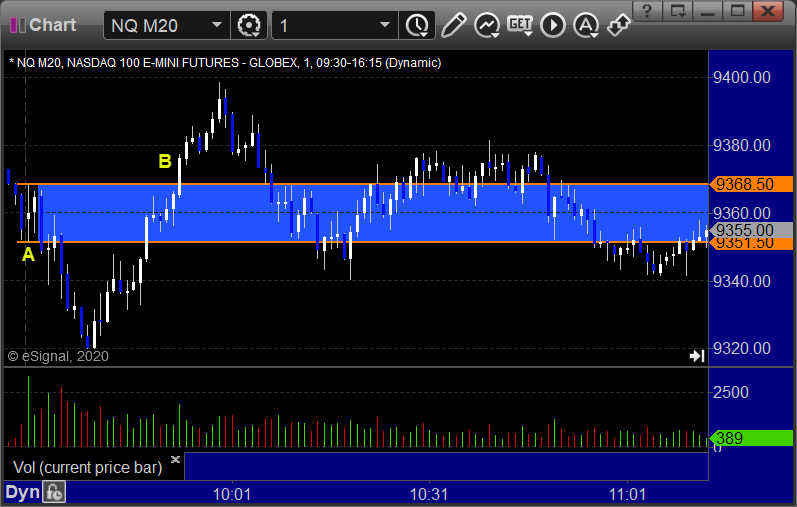This screenshot has width=797, height=507.
Task: Click the yellow B annotation label
Action: (165, 161)
